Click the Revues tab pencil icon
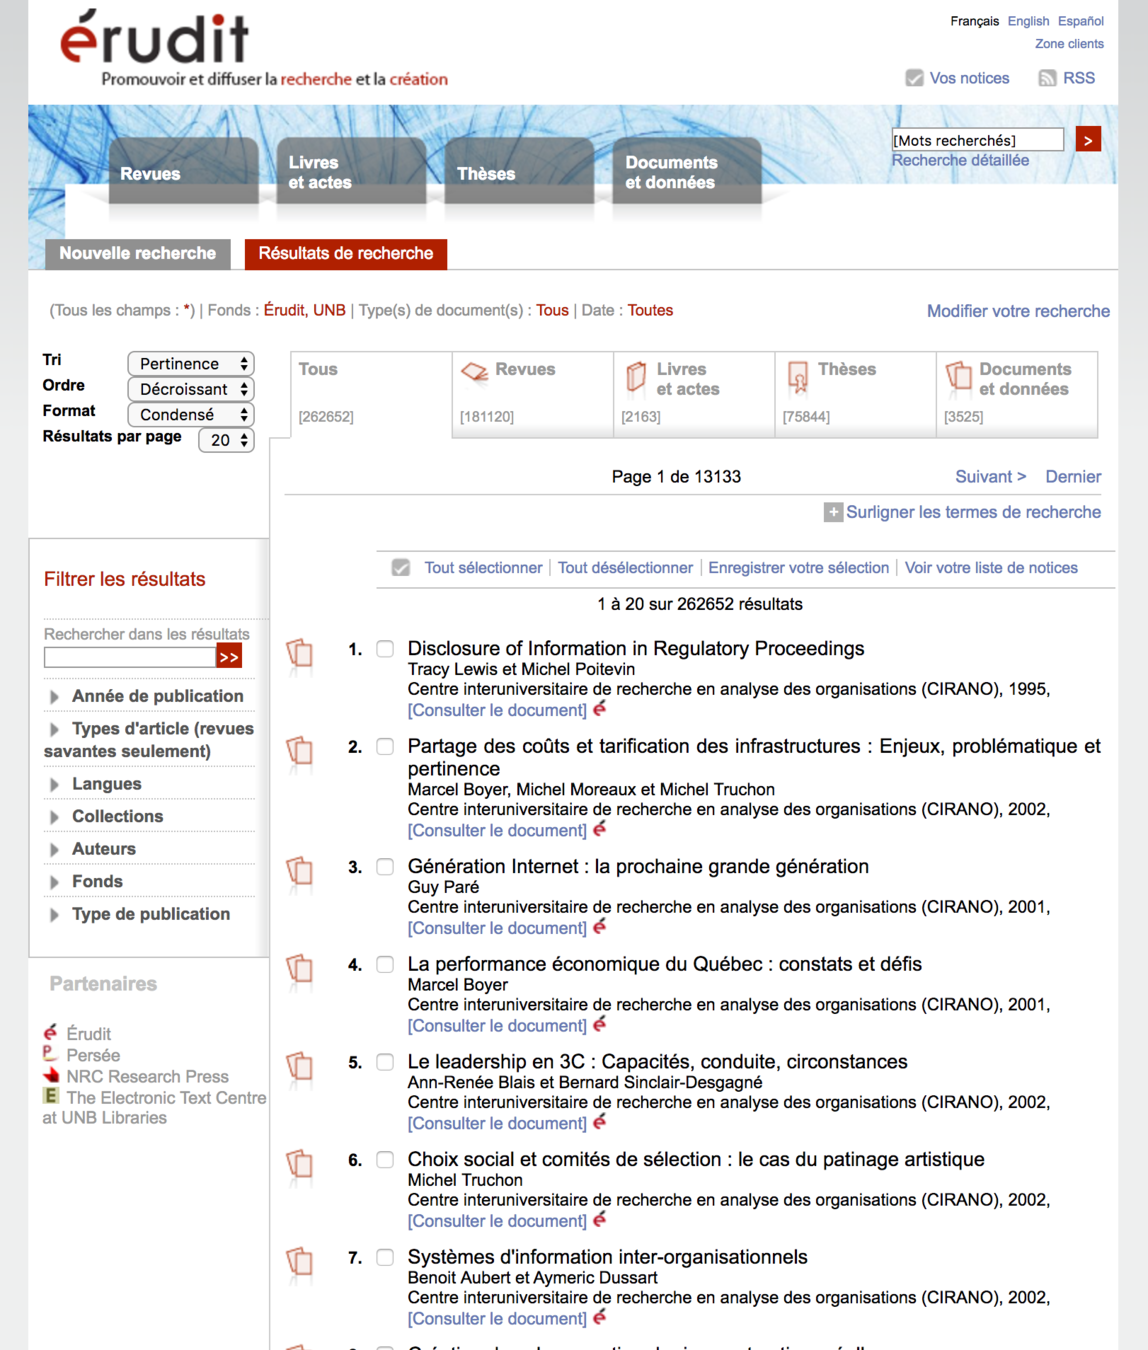This screenshot has height=1350, width=1148. (474, 372)
